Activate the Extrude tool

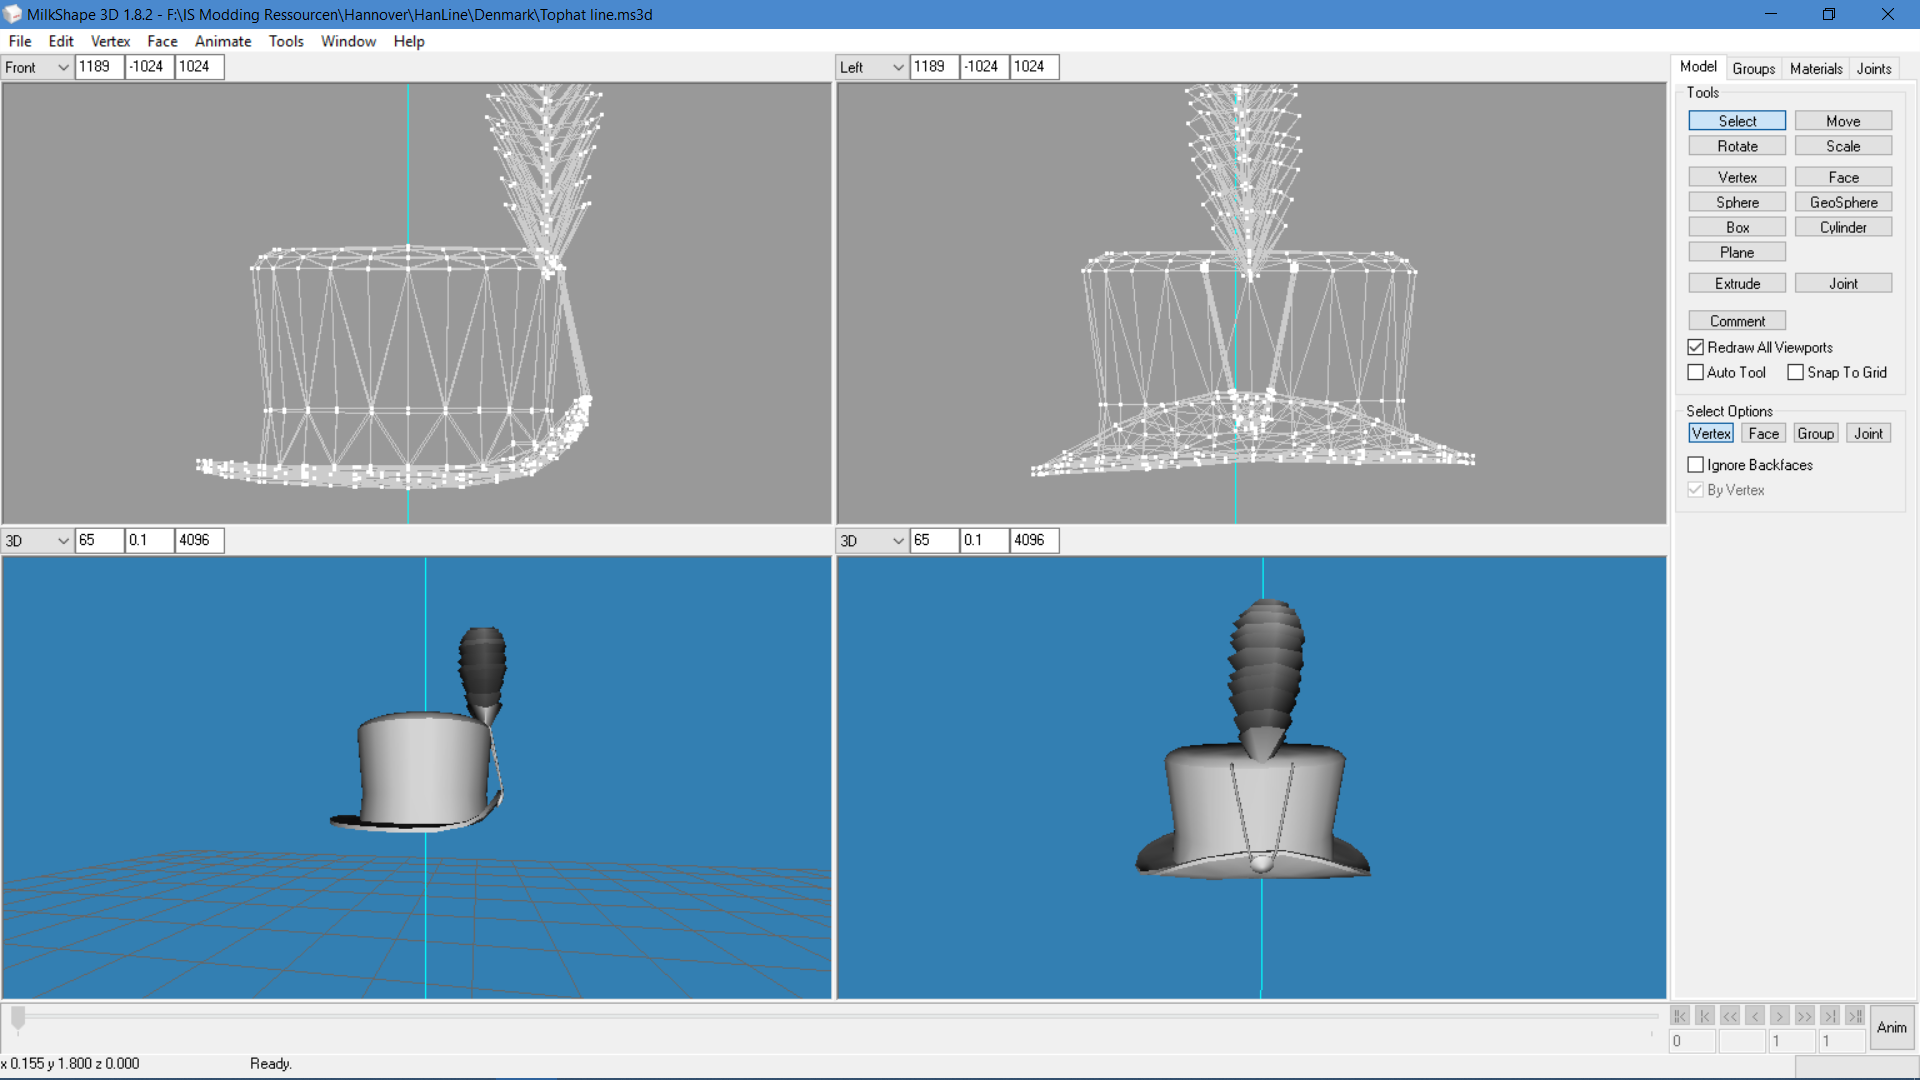[1737, 284]
